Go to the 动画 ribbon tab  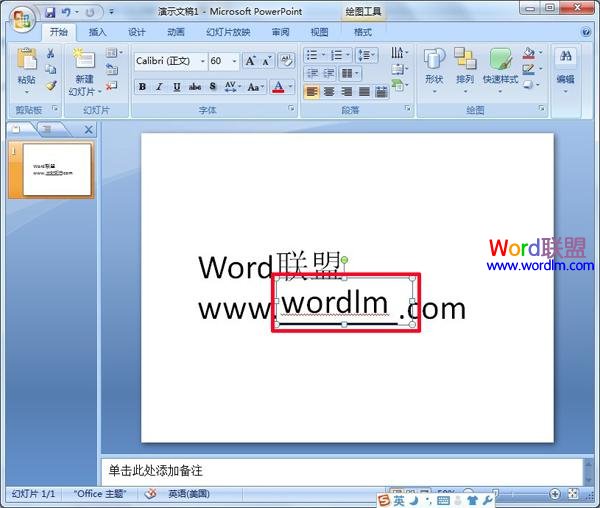(x=176, y=32)
